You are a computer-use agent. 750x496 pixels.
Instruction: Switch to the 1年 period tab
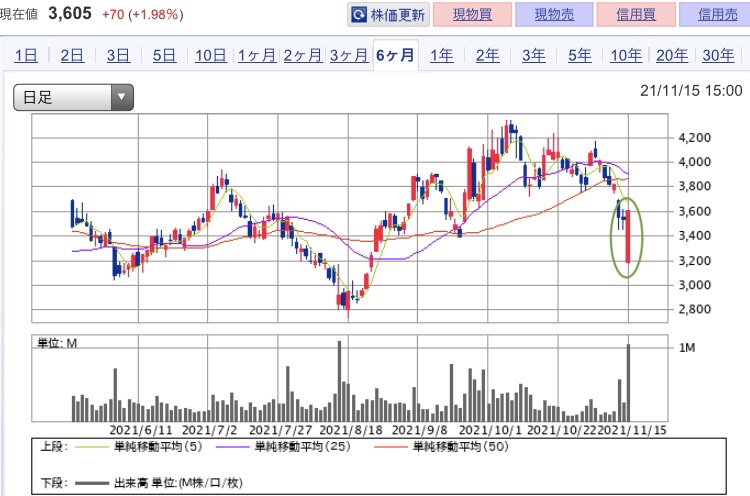(x=441, y=55)
